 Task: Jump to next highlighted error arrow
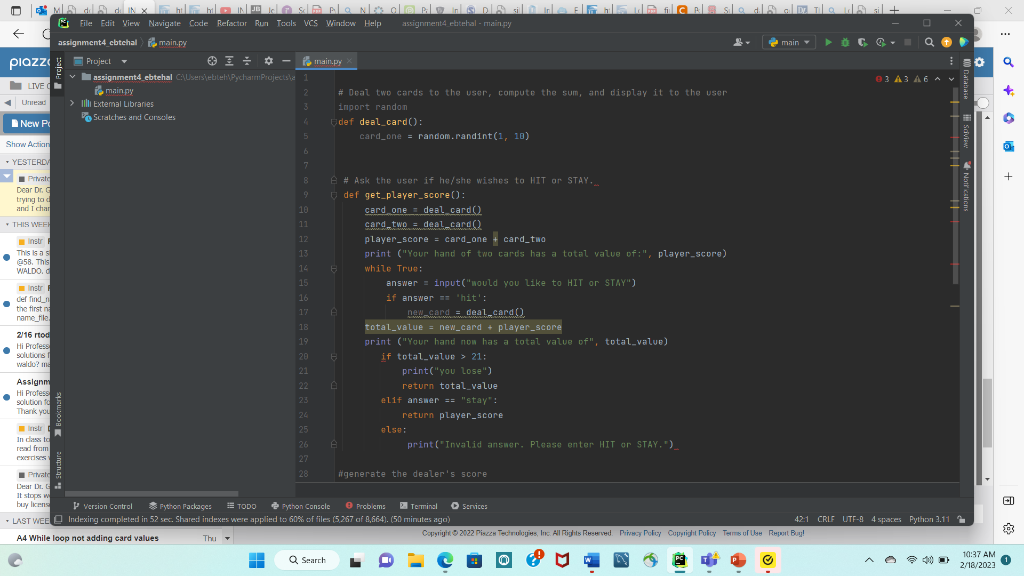coord(951,79)
